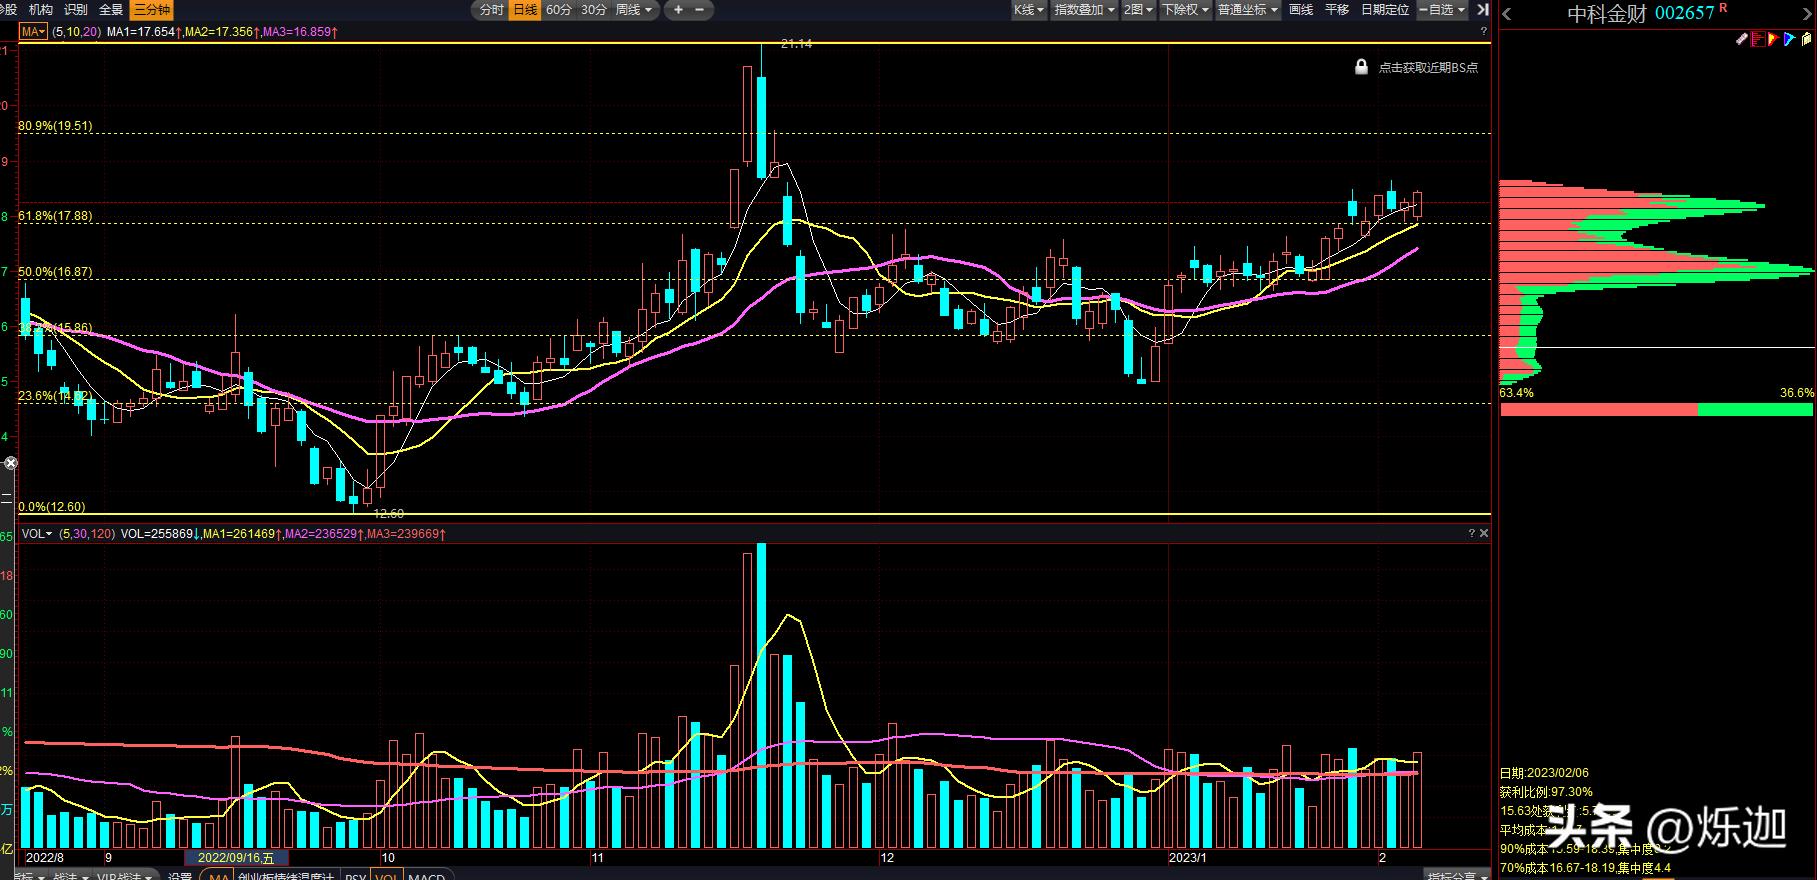Viewport: 1817px width, 880px height.
Task: Open the MA indicator selector dropdown
Action: (x=34, y=32)
